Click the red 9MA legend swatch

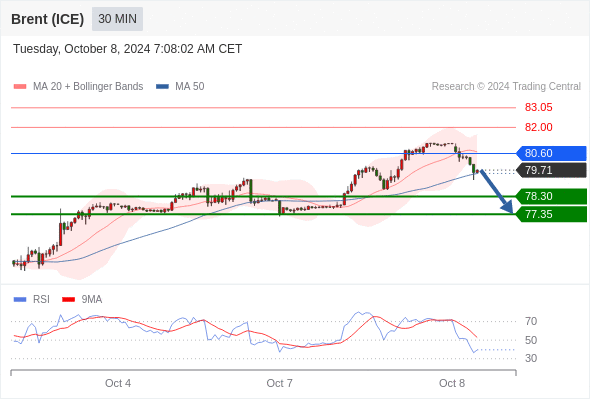click(x=68, y=300)
